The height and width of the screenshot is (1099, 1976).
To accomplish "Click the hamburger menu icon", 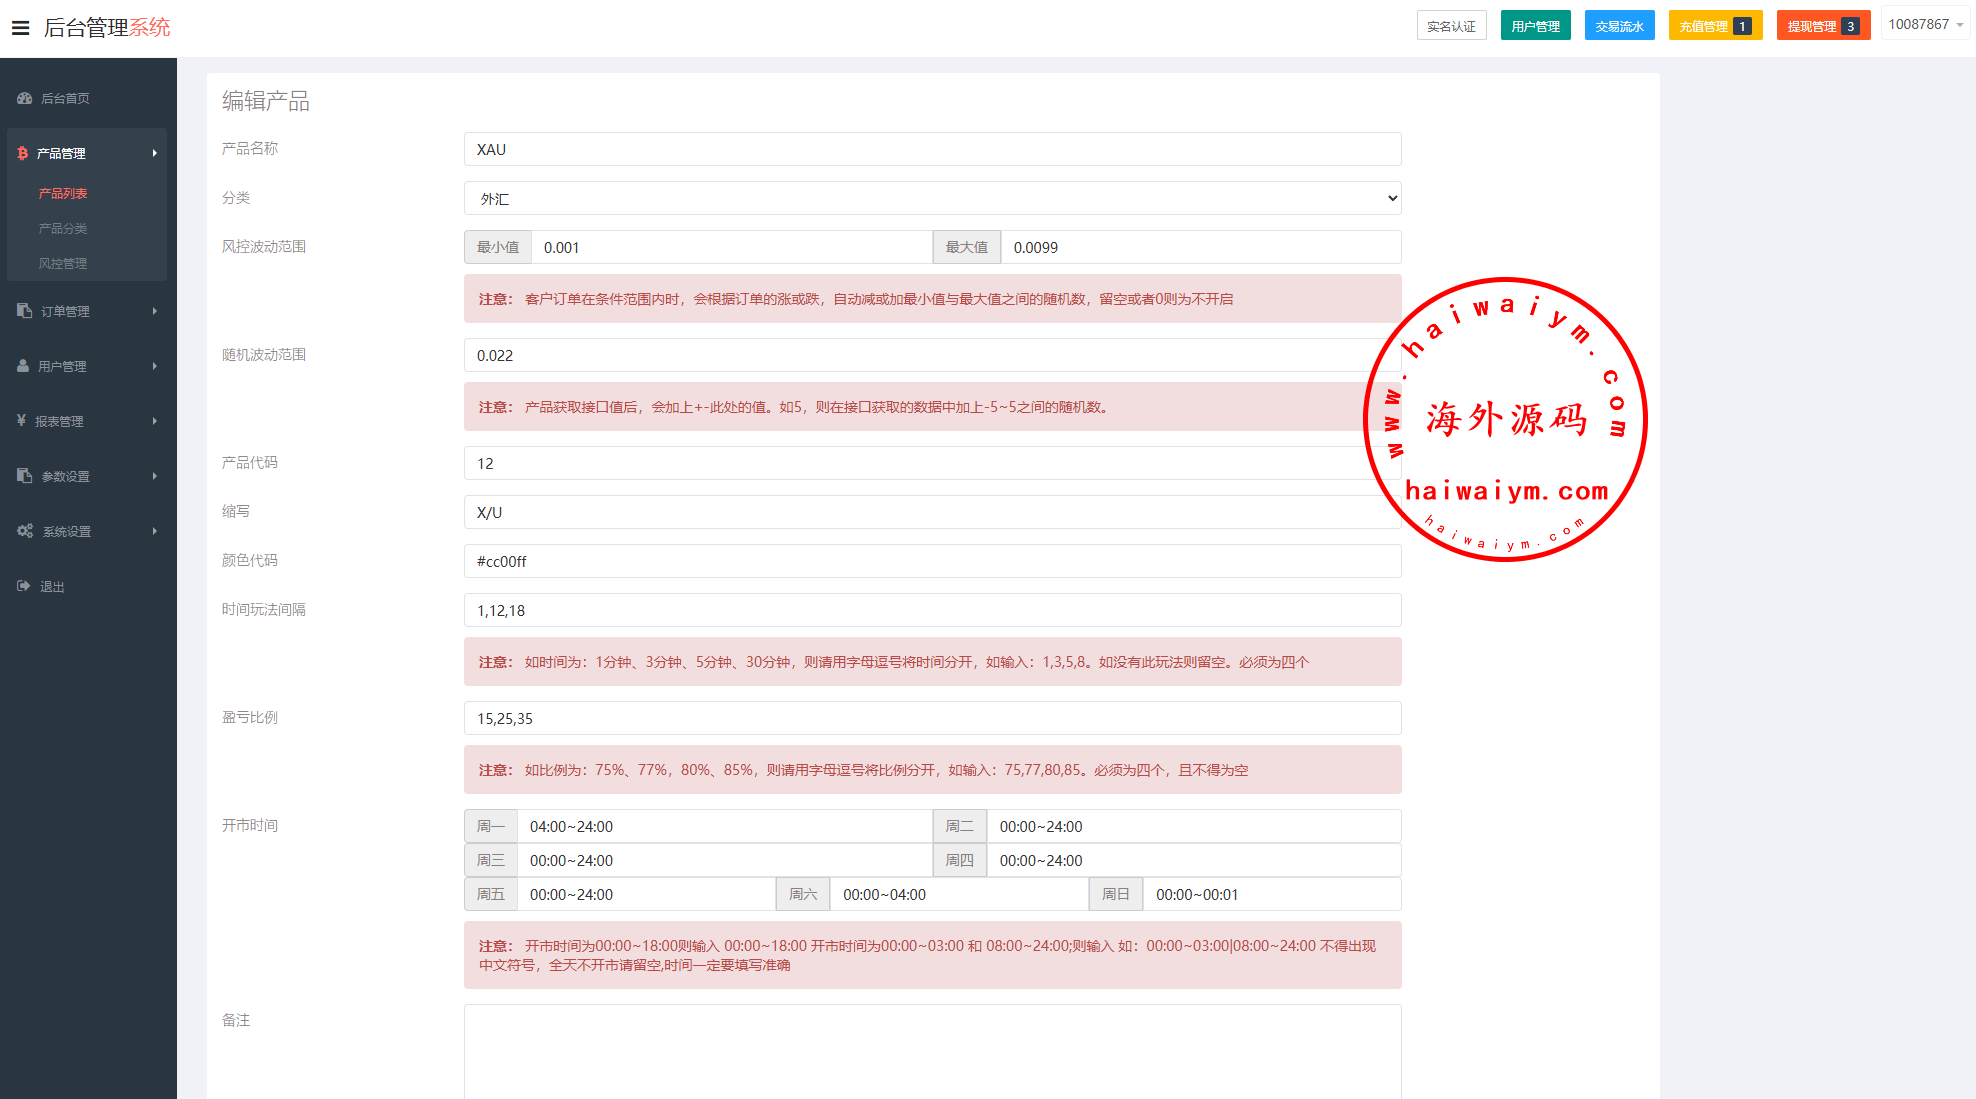I will [x=20, y=28].
